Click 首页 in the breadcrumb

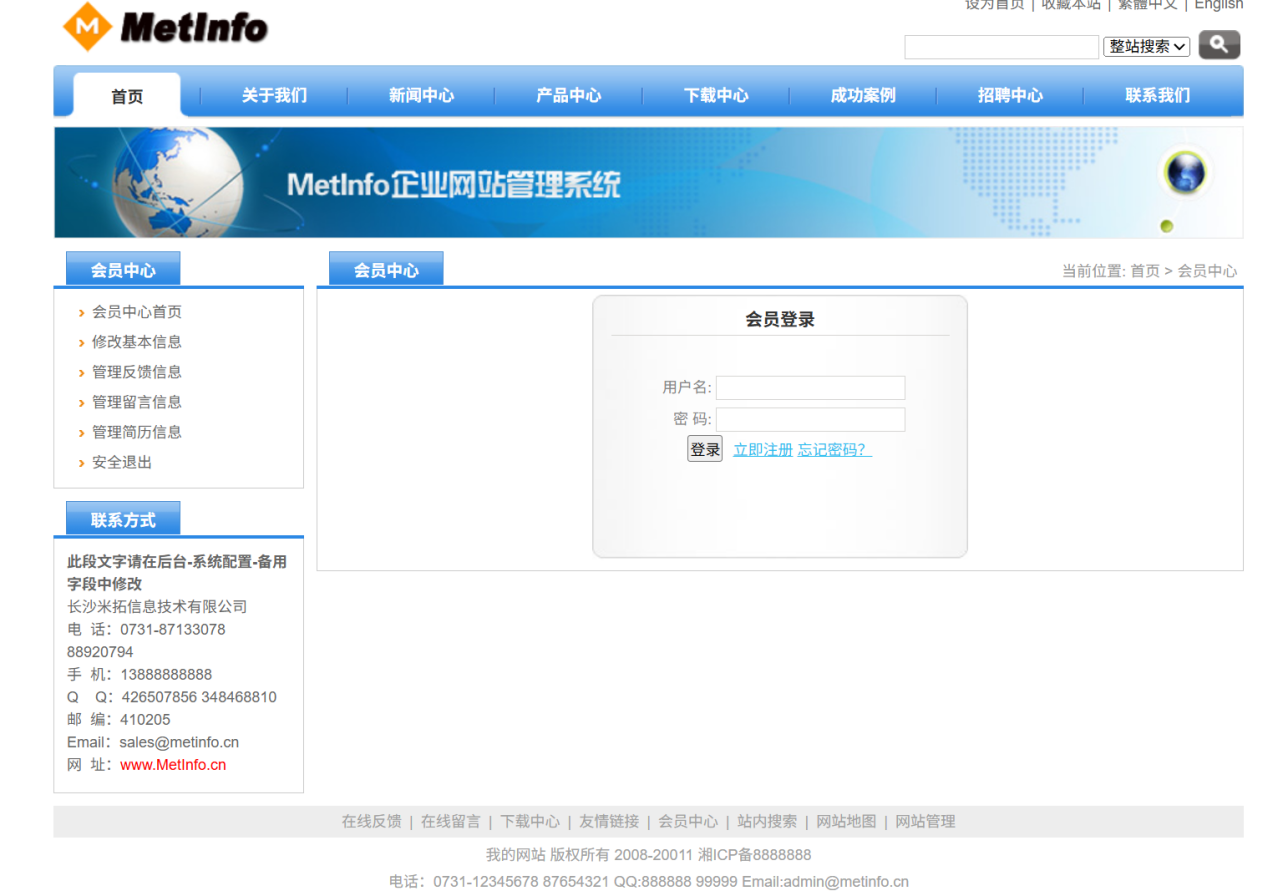point(1145,271)
